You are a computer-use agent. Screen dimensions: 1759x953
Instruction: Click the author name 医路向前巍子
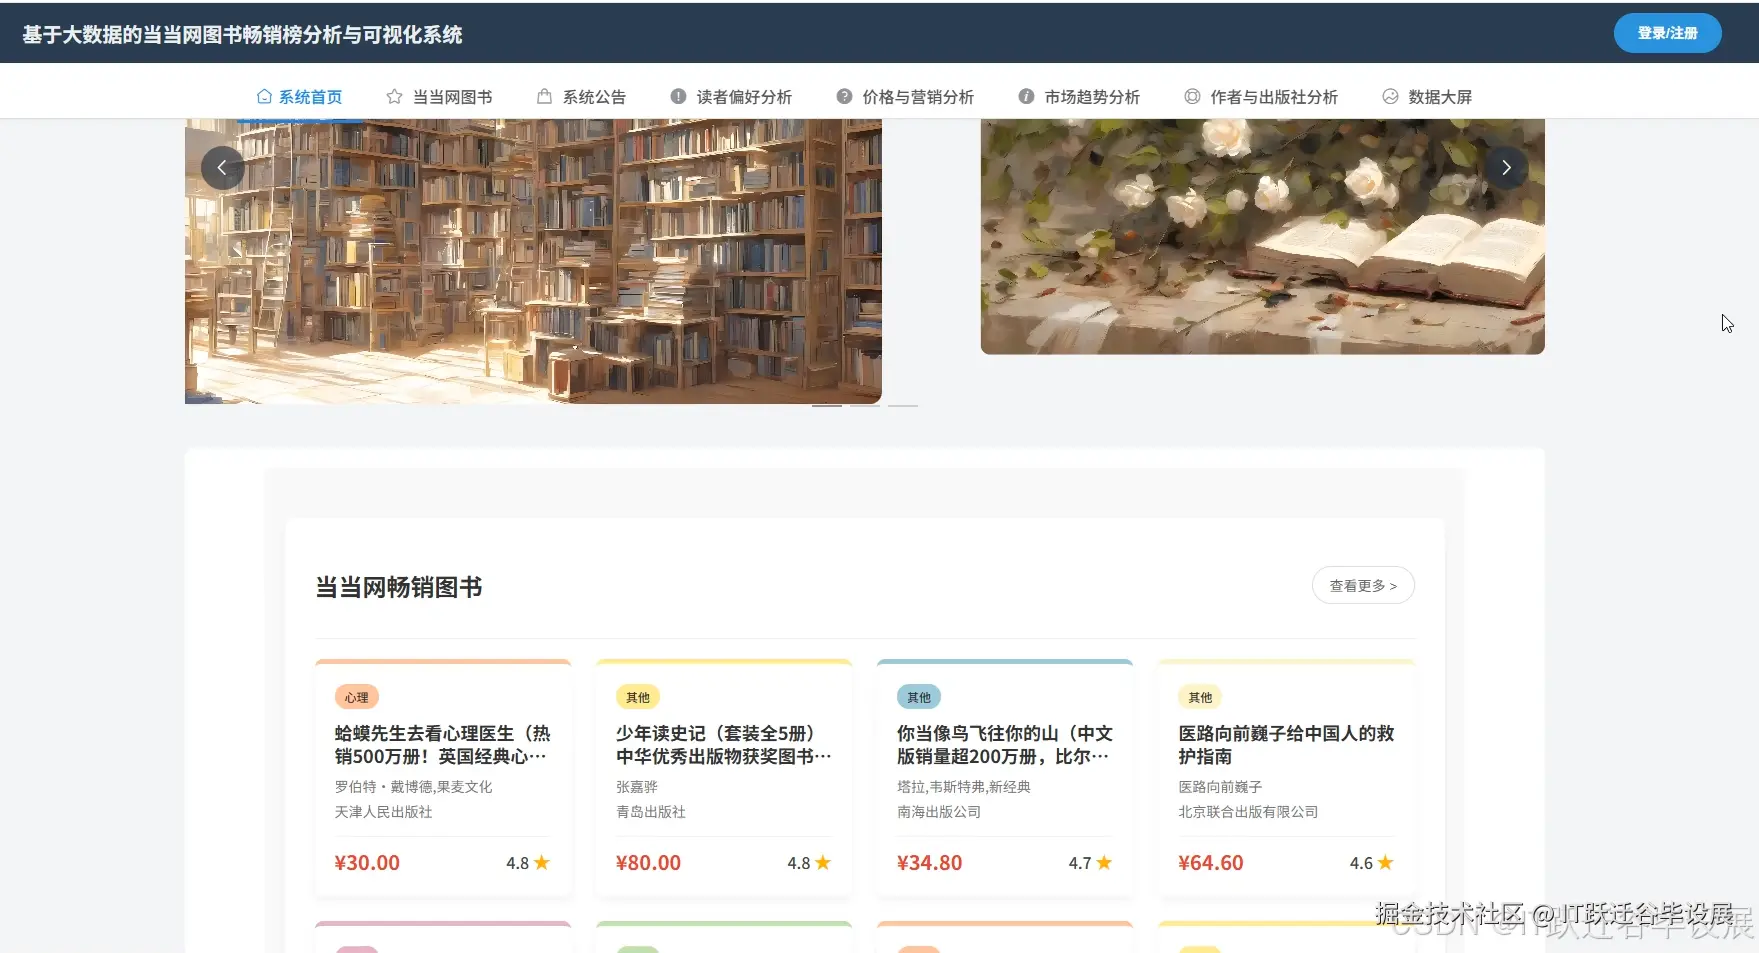[1220, 787]
